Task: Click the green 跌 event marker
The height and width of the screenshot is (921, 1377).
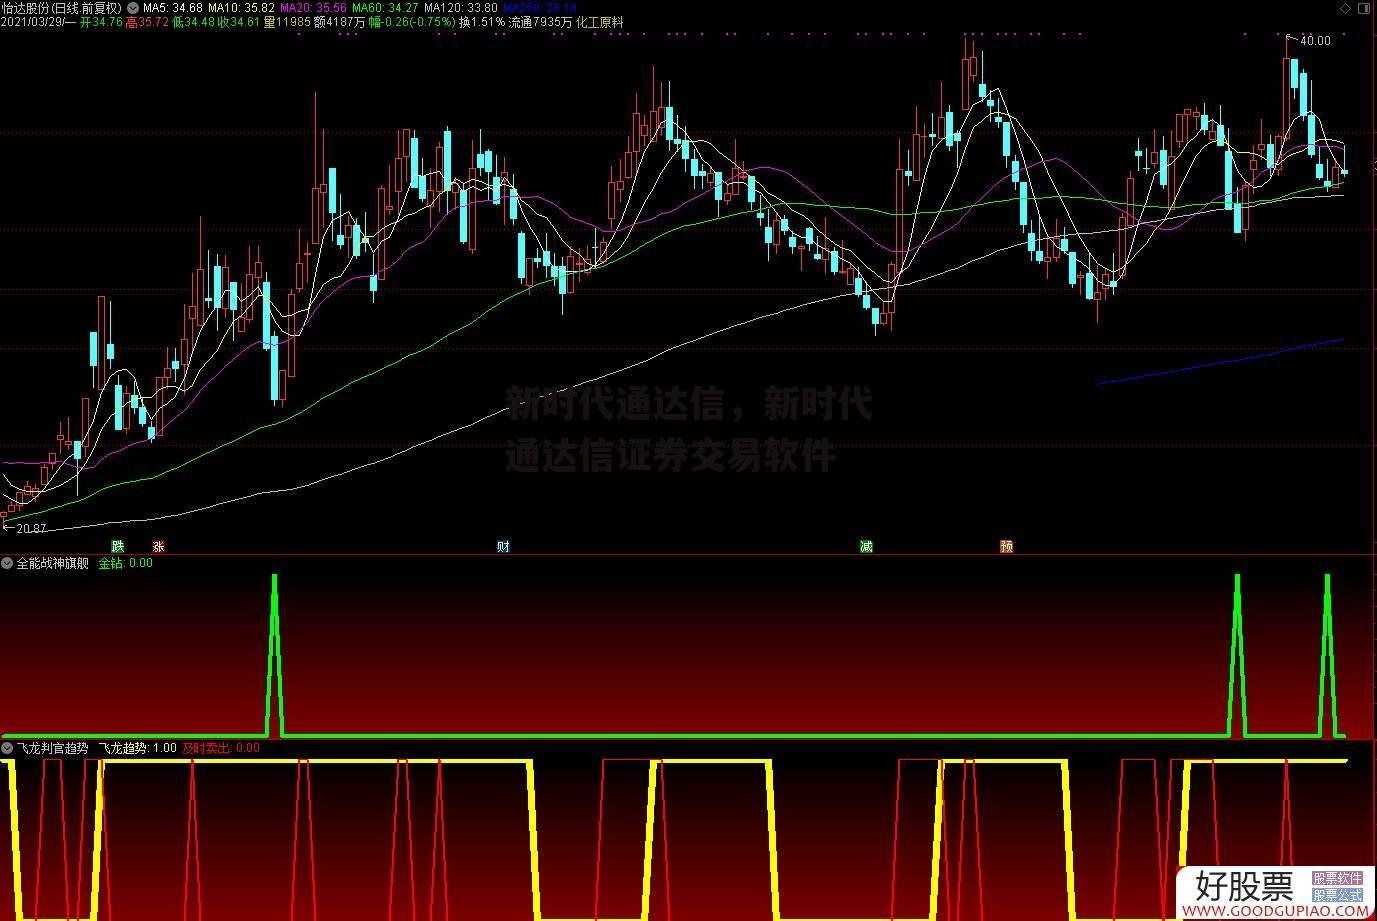Action: (x=118, y=546)
